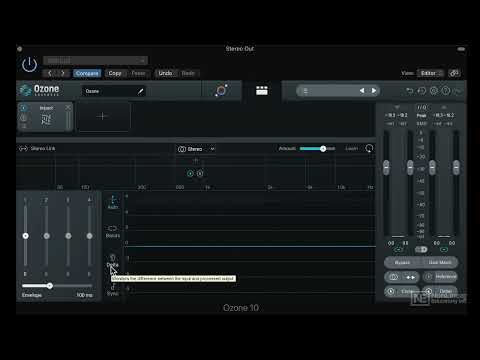Click the mono sum circles icon
Viewport: 480px width, 360px height.
point(394,277)
